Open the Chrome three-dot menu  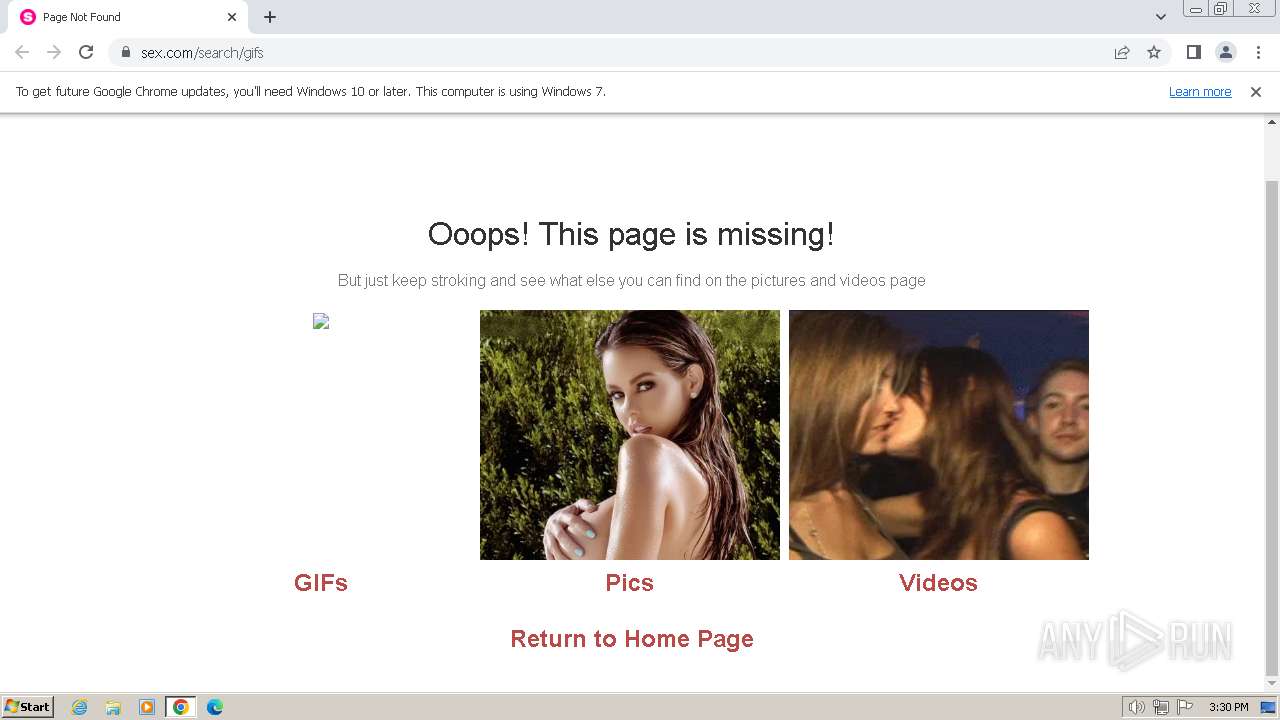coord(1257,52)
